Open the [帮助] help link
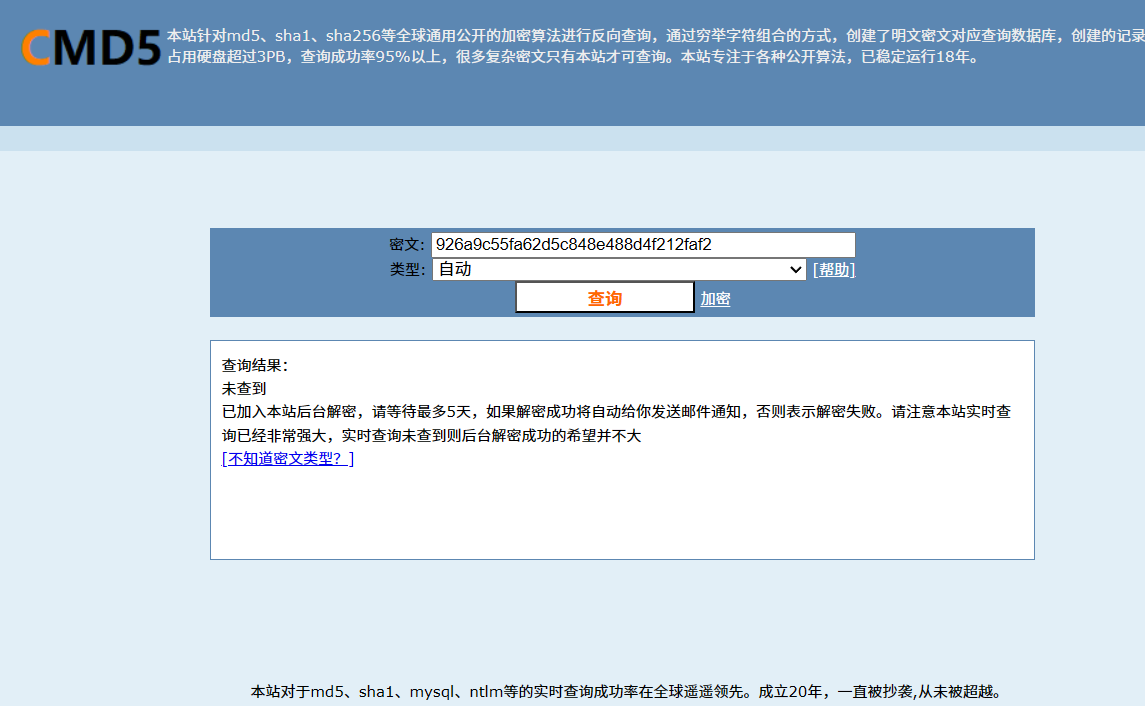 click(x=834, y=269)
